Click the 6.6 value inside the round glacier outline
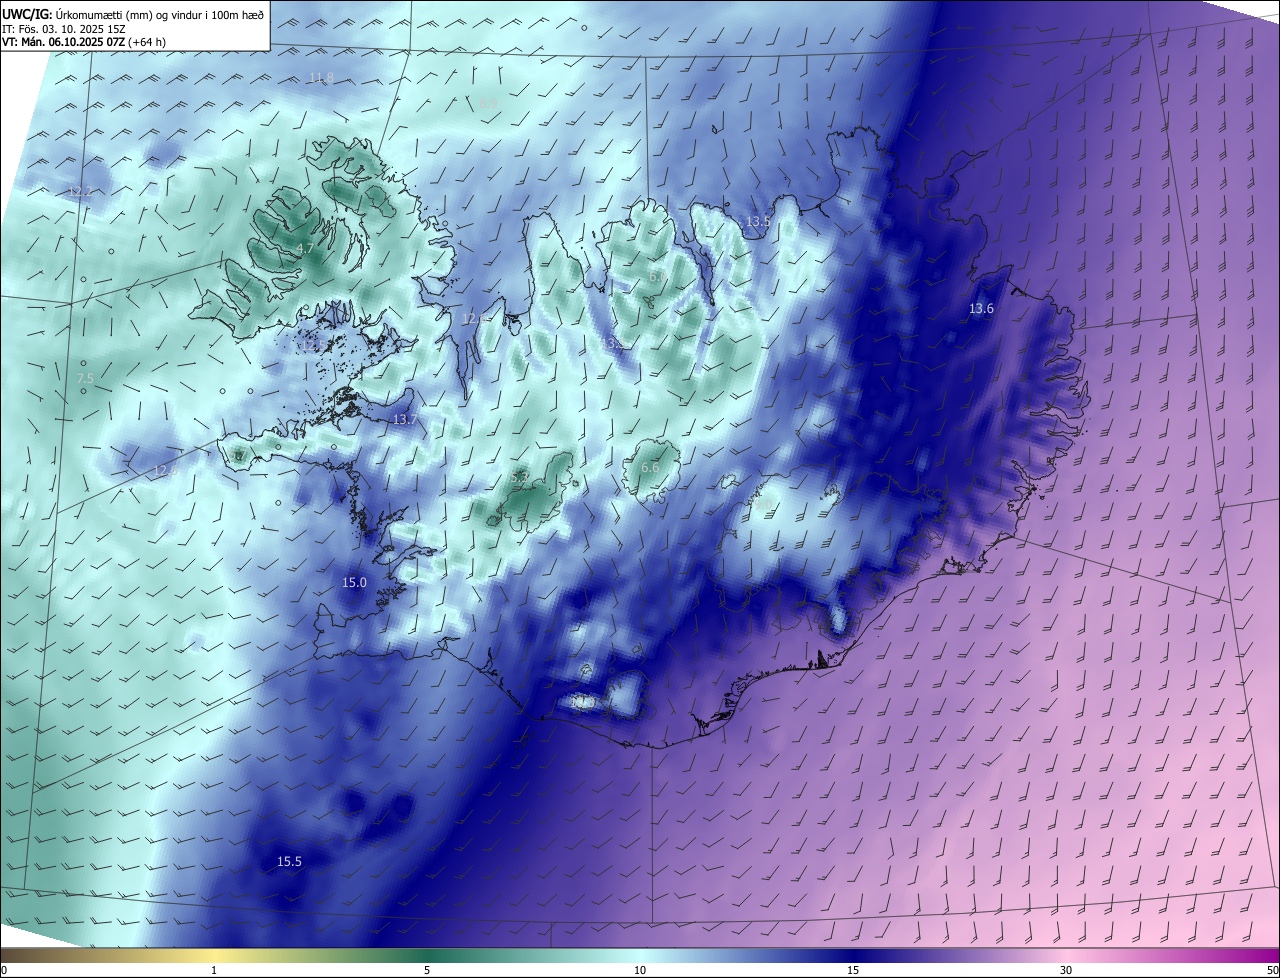The image size is (1280, 978). pos(650,467)
